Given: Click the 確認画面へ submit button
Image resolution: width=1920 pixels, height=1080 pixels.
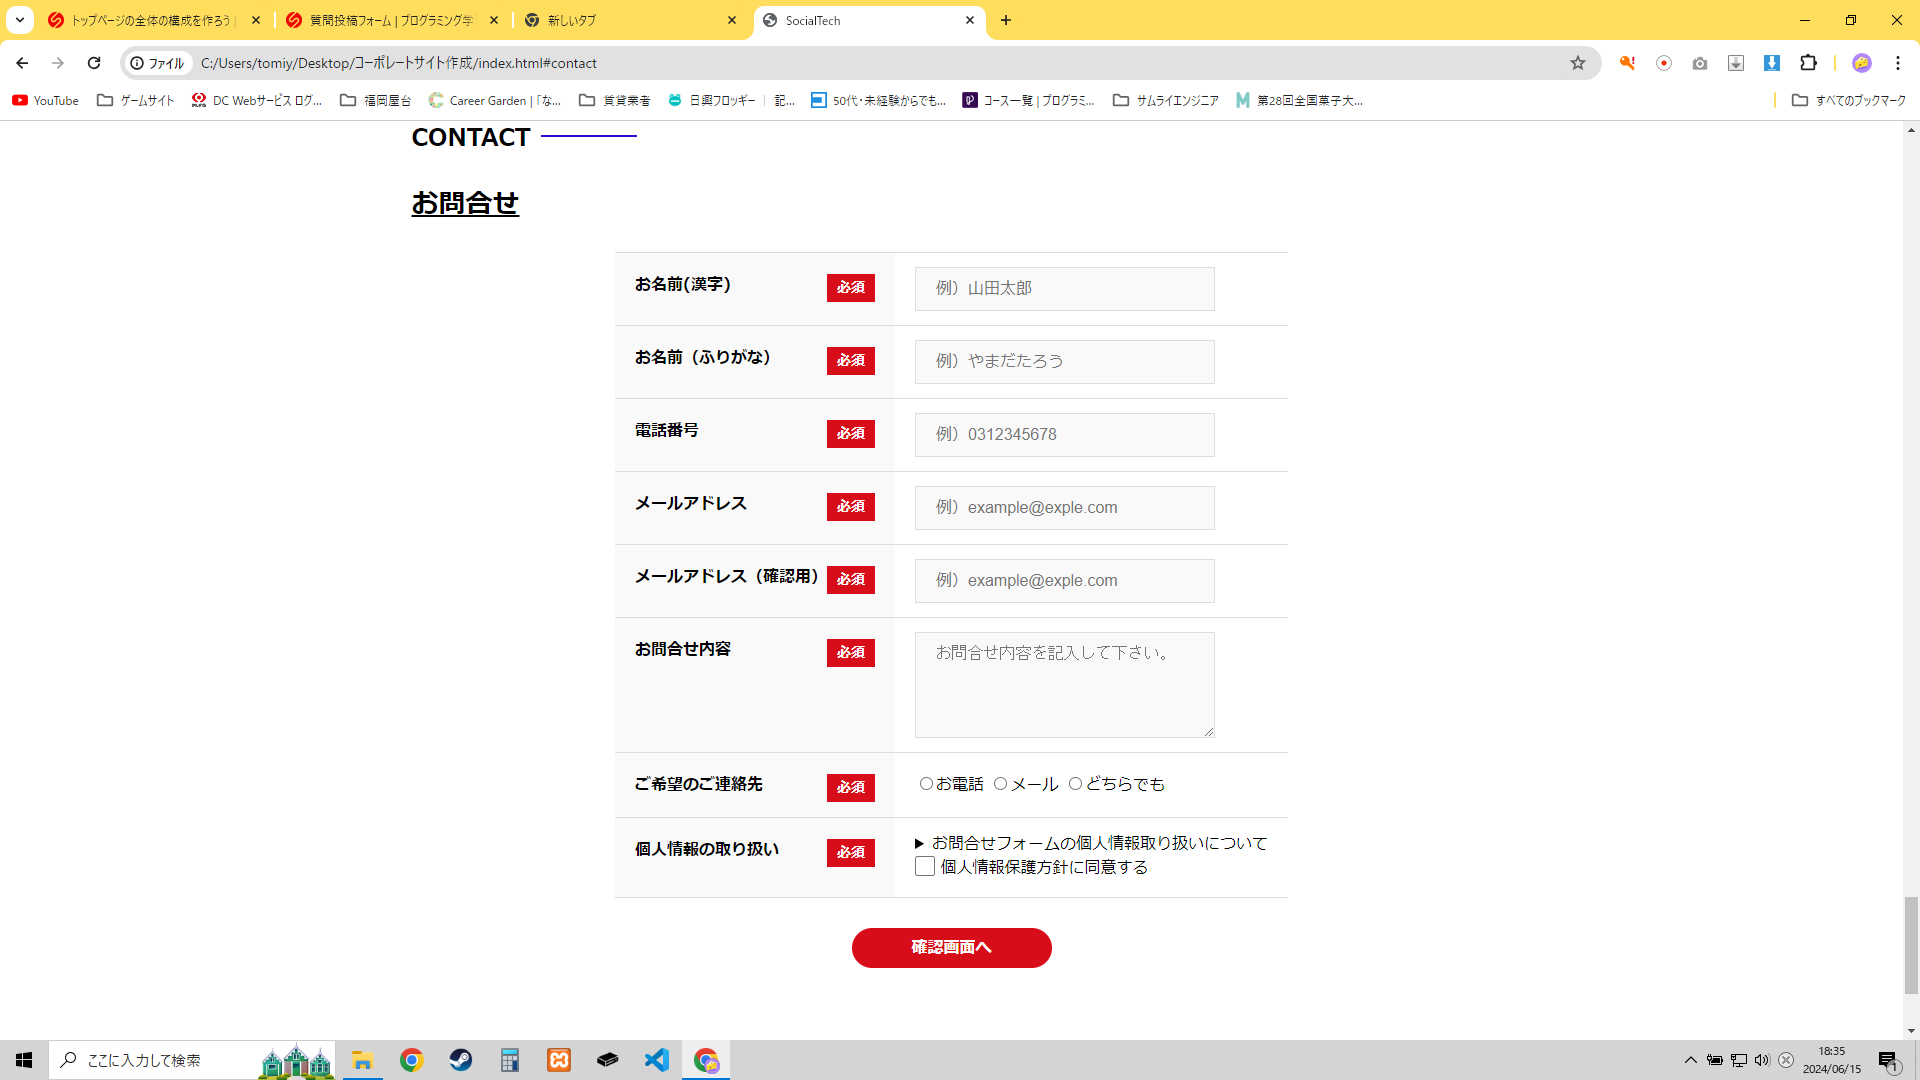Looking at the screenshot, I should pos(951,948).
